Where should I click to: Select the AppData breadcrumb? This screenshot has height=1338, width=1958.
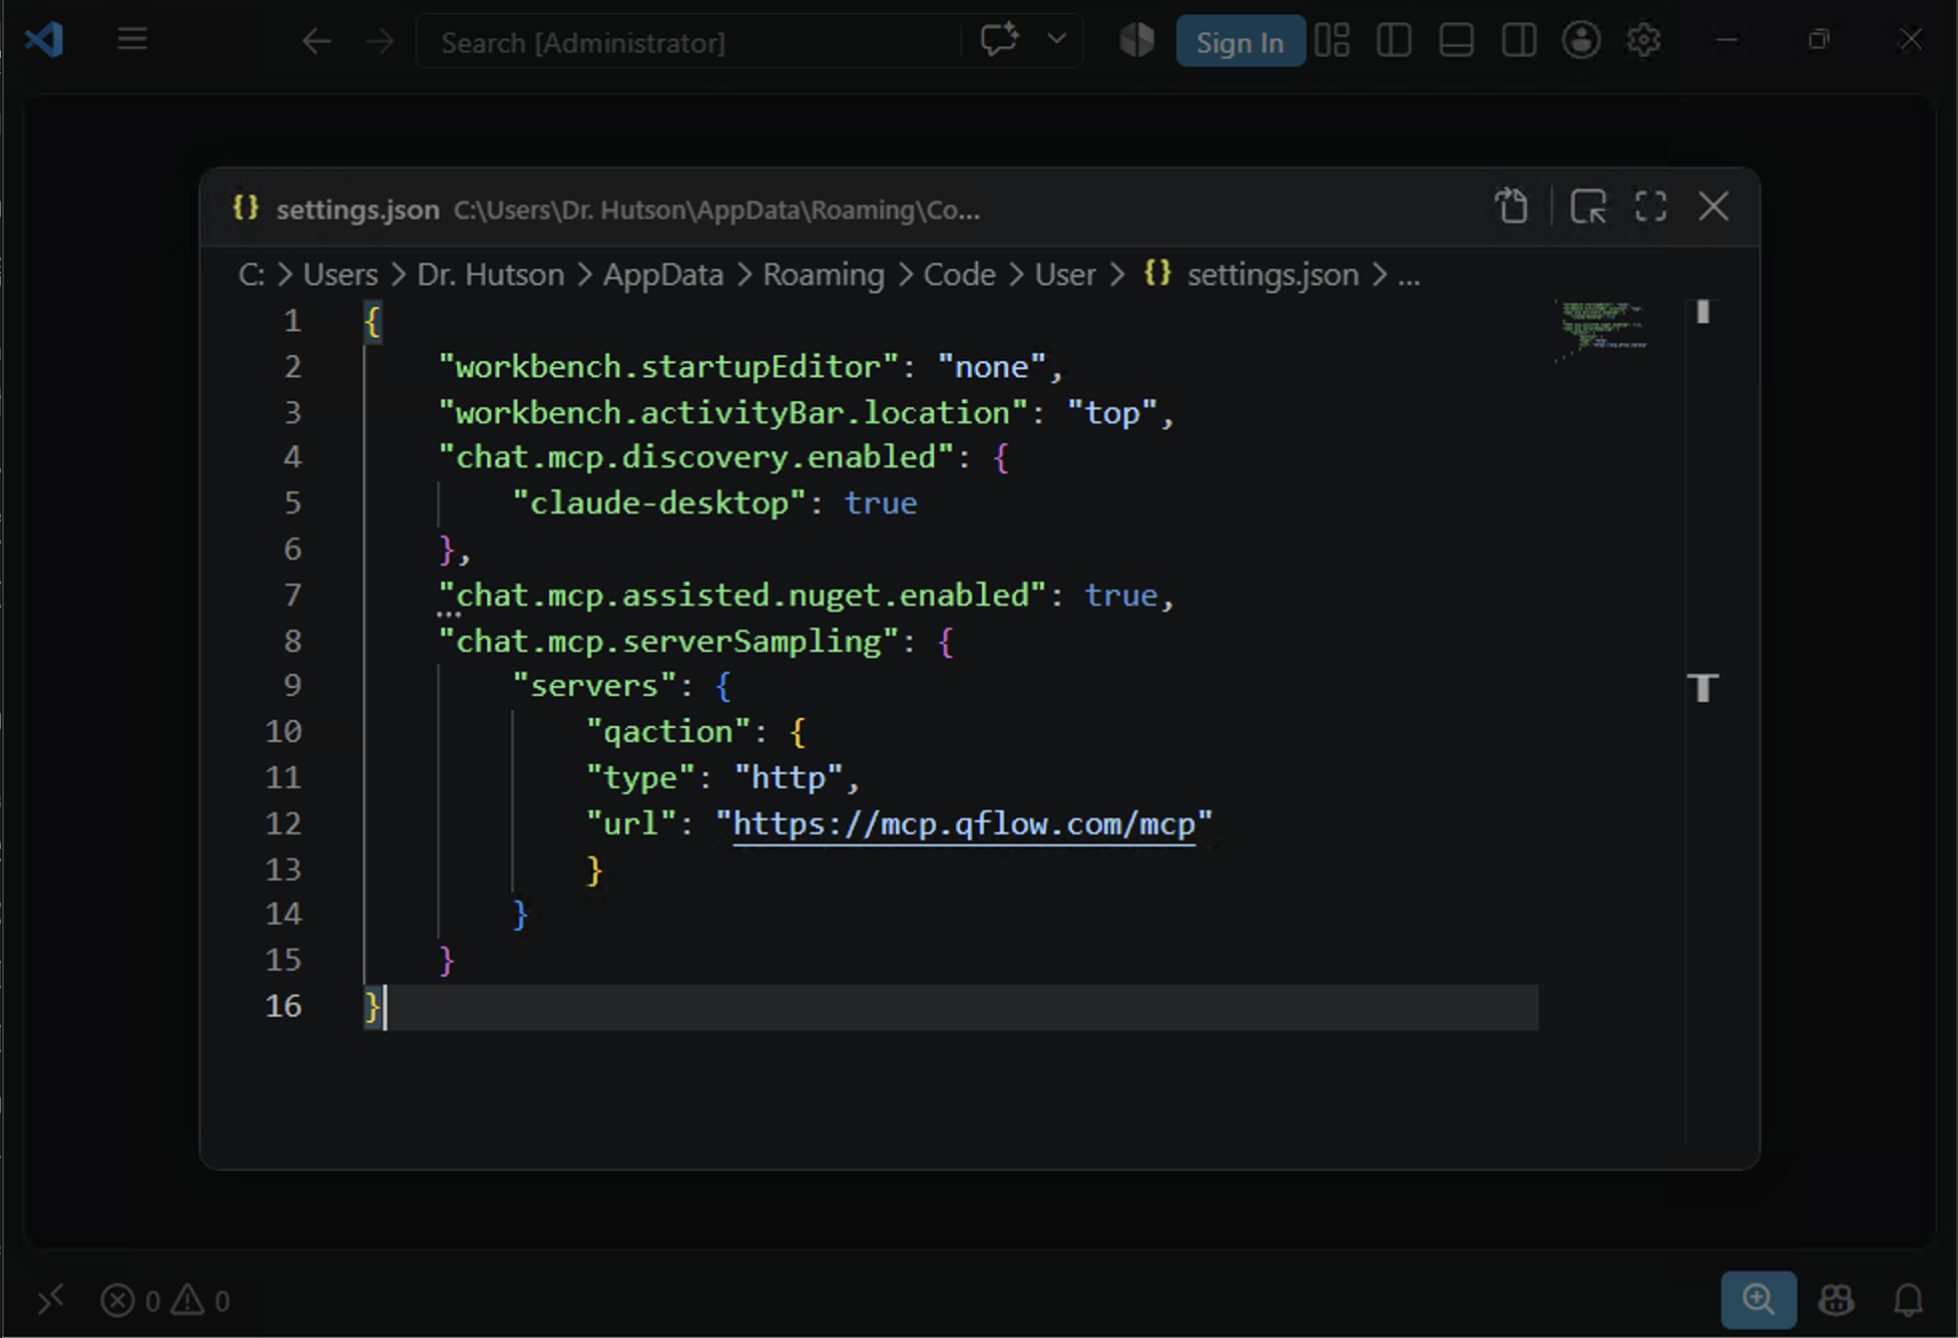pyautogui.click(x=663, y=274)
